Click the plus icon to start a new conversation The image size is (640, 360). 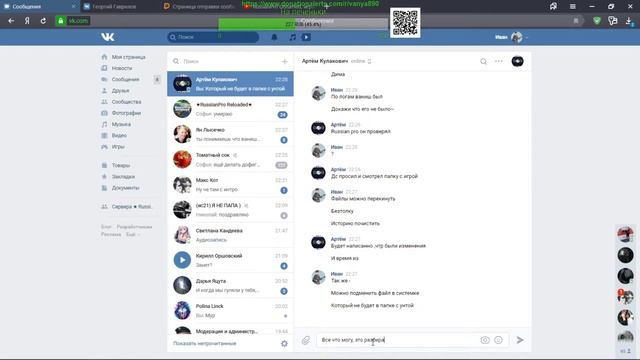(x=284, y=61)
